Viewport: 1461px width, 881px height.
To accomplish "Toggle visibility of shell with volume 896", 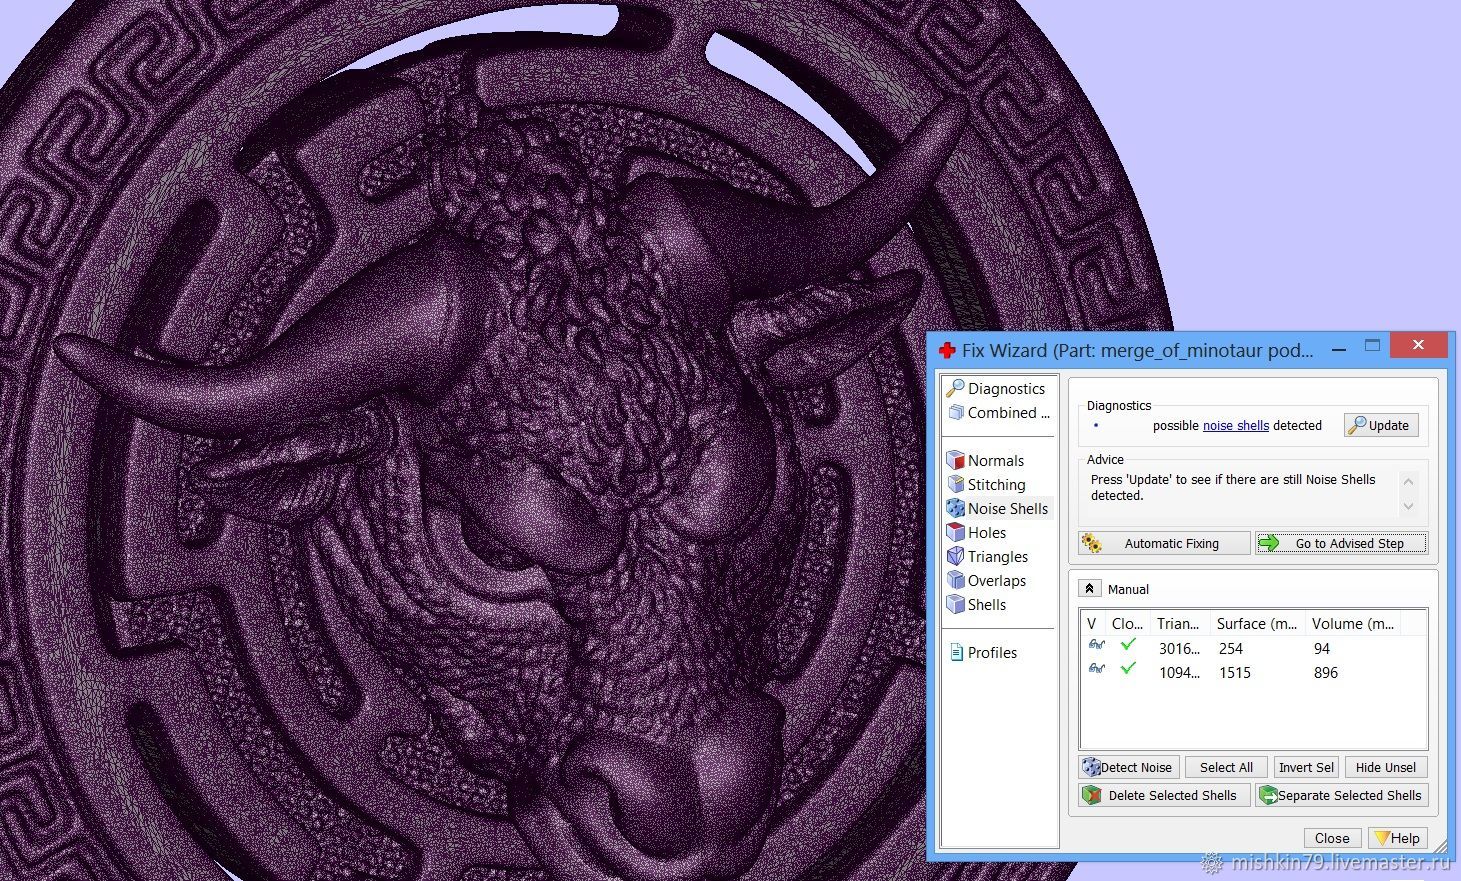I will pos(1096,670).
